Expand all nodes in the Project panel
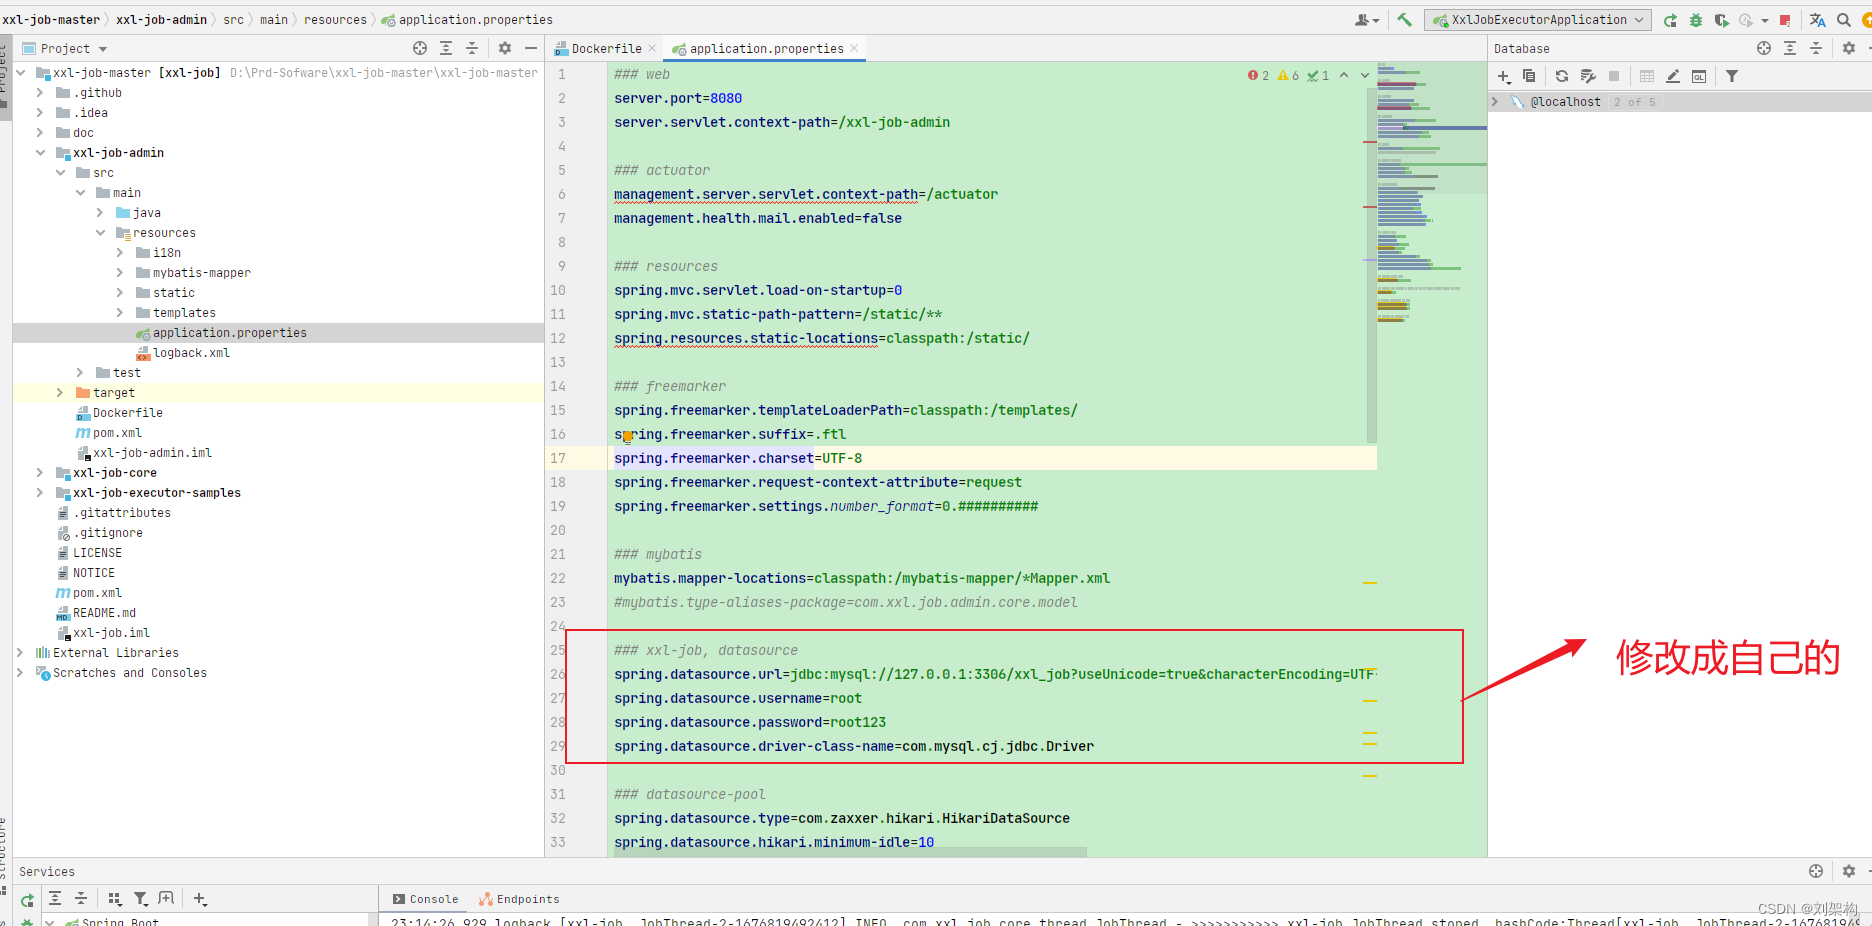This screenshot has width=1872, height=926. pyautogui.click(x=446, y=48)
